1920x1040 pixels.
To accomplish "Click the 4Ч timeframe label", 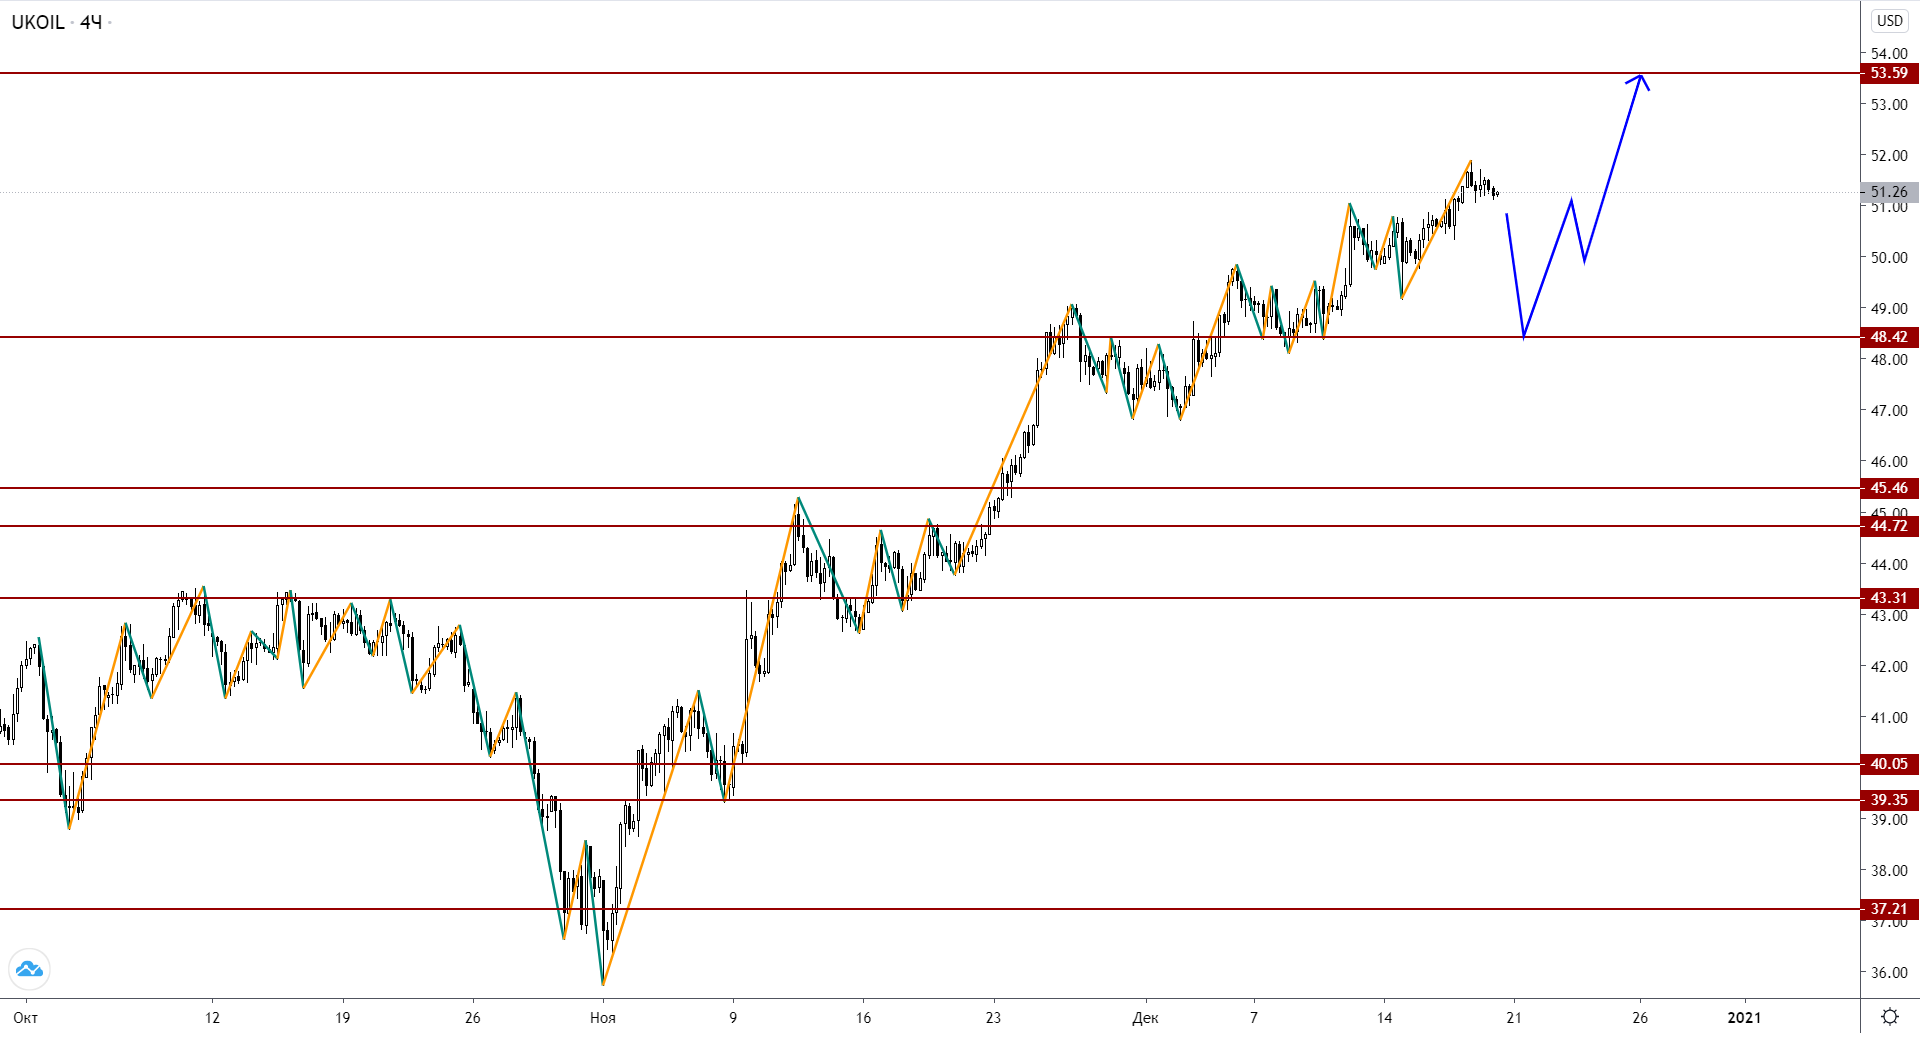I will point(91,22).
